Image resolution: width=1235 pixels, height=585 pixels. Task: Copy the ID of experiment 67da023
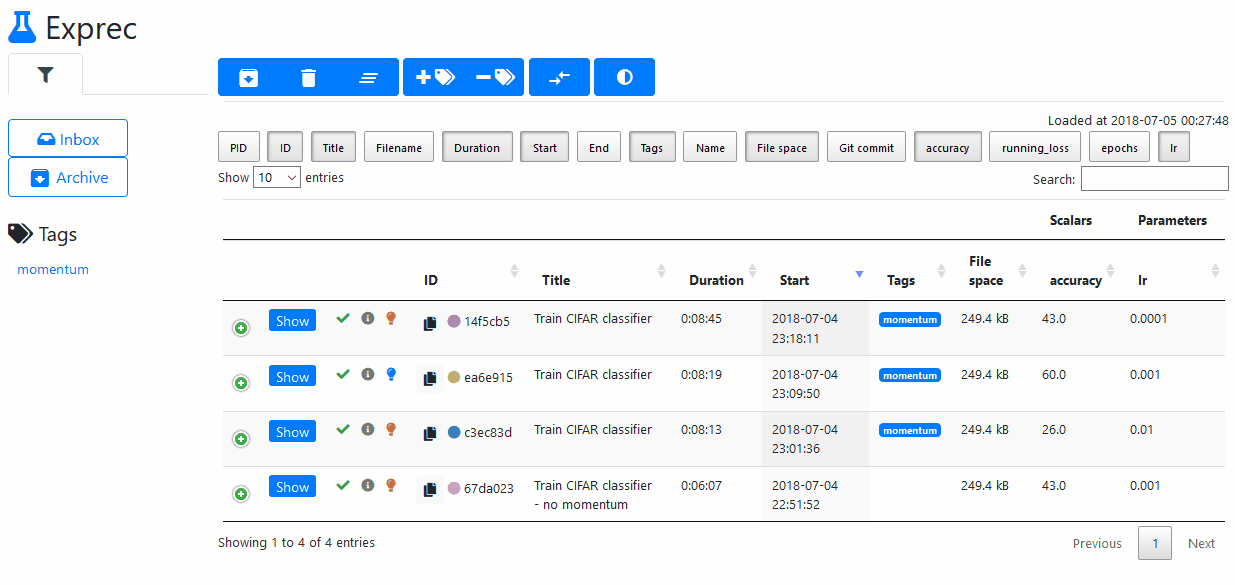pyautogui.click(x=430, y=489)
